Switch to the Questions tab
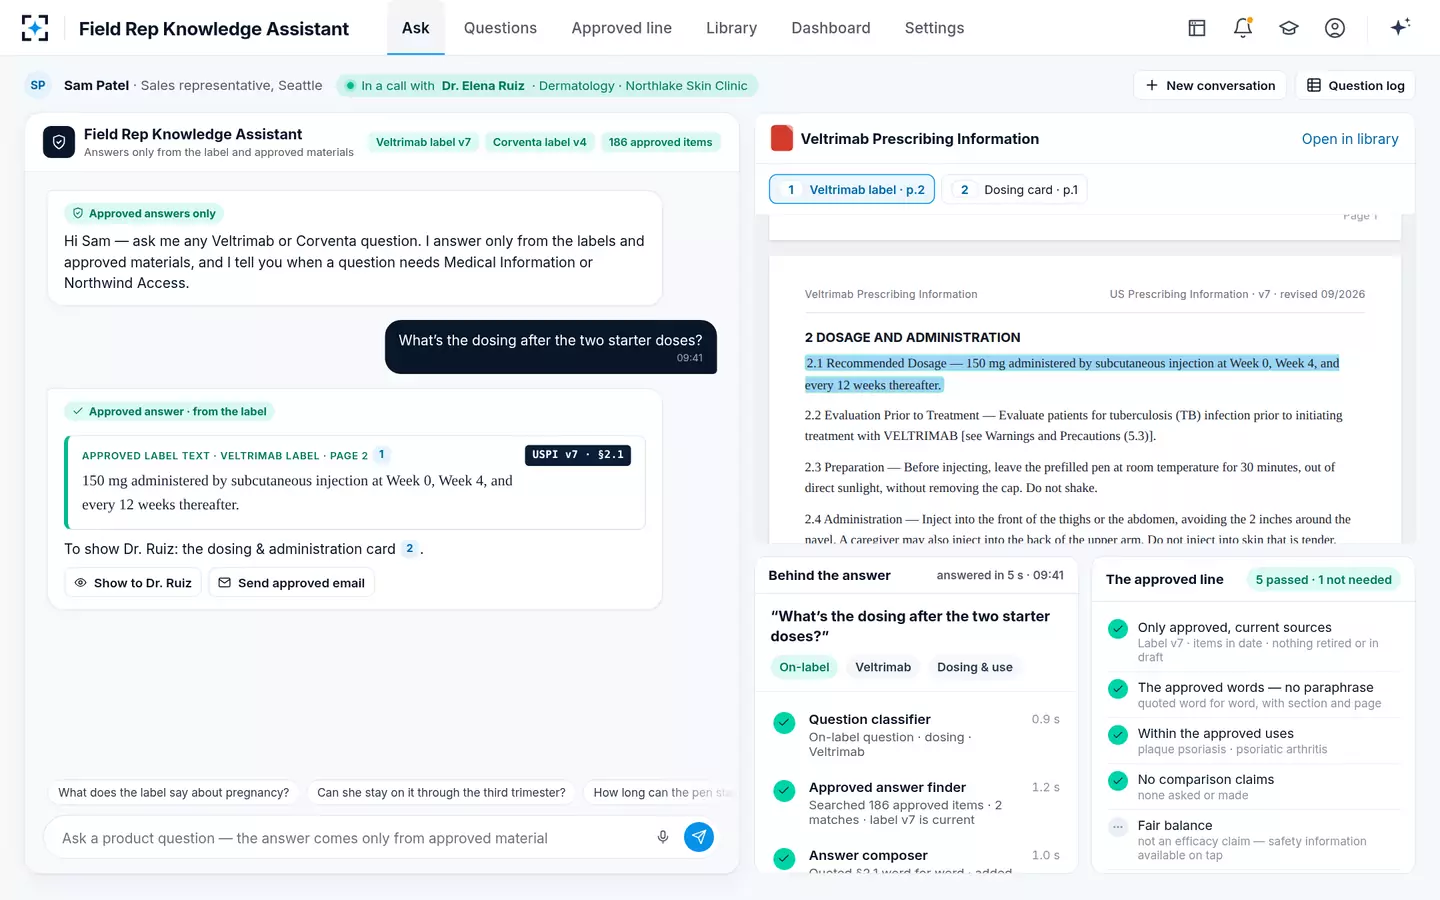This screenshot has height=900, width=1440. point(500,28)
